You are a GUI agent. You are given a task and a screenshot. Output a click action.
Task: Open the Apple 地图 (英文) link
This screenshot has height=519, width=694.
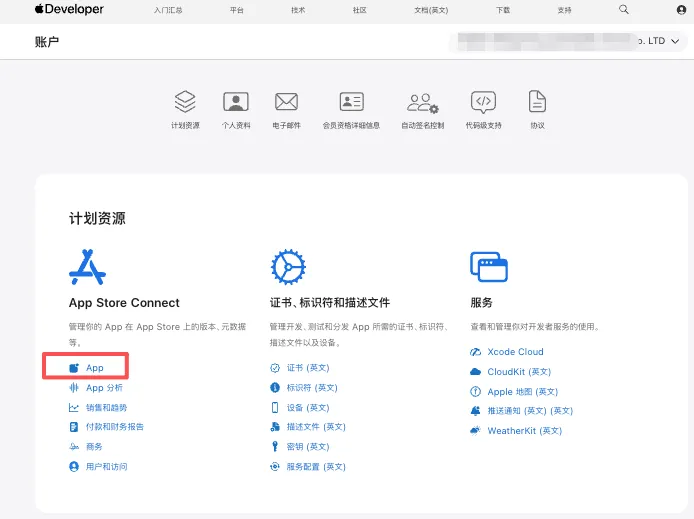click(x=523, y=392)
